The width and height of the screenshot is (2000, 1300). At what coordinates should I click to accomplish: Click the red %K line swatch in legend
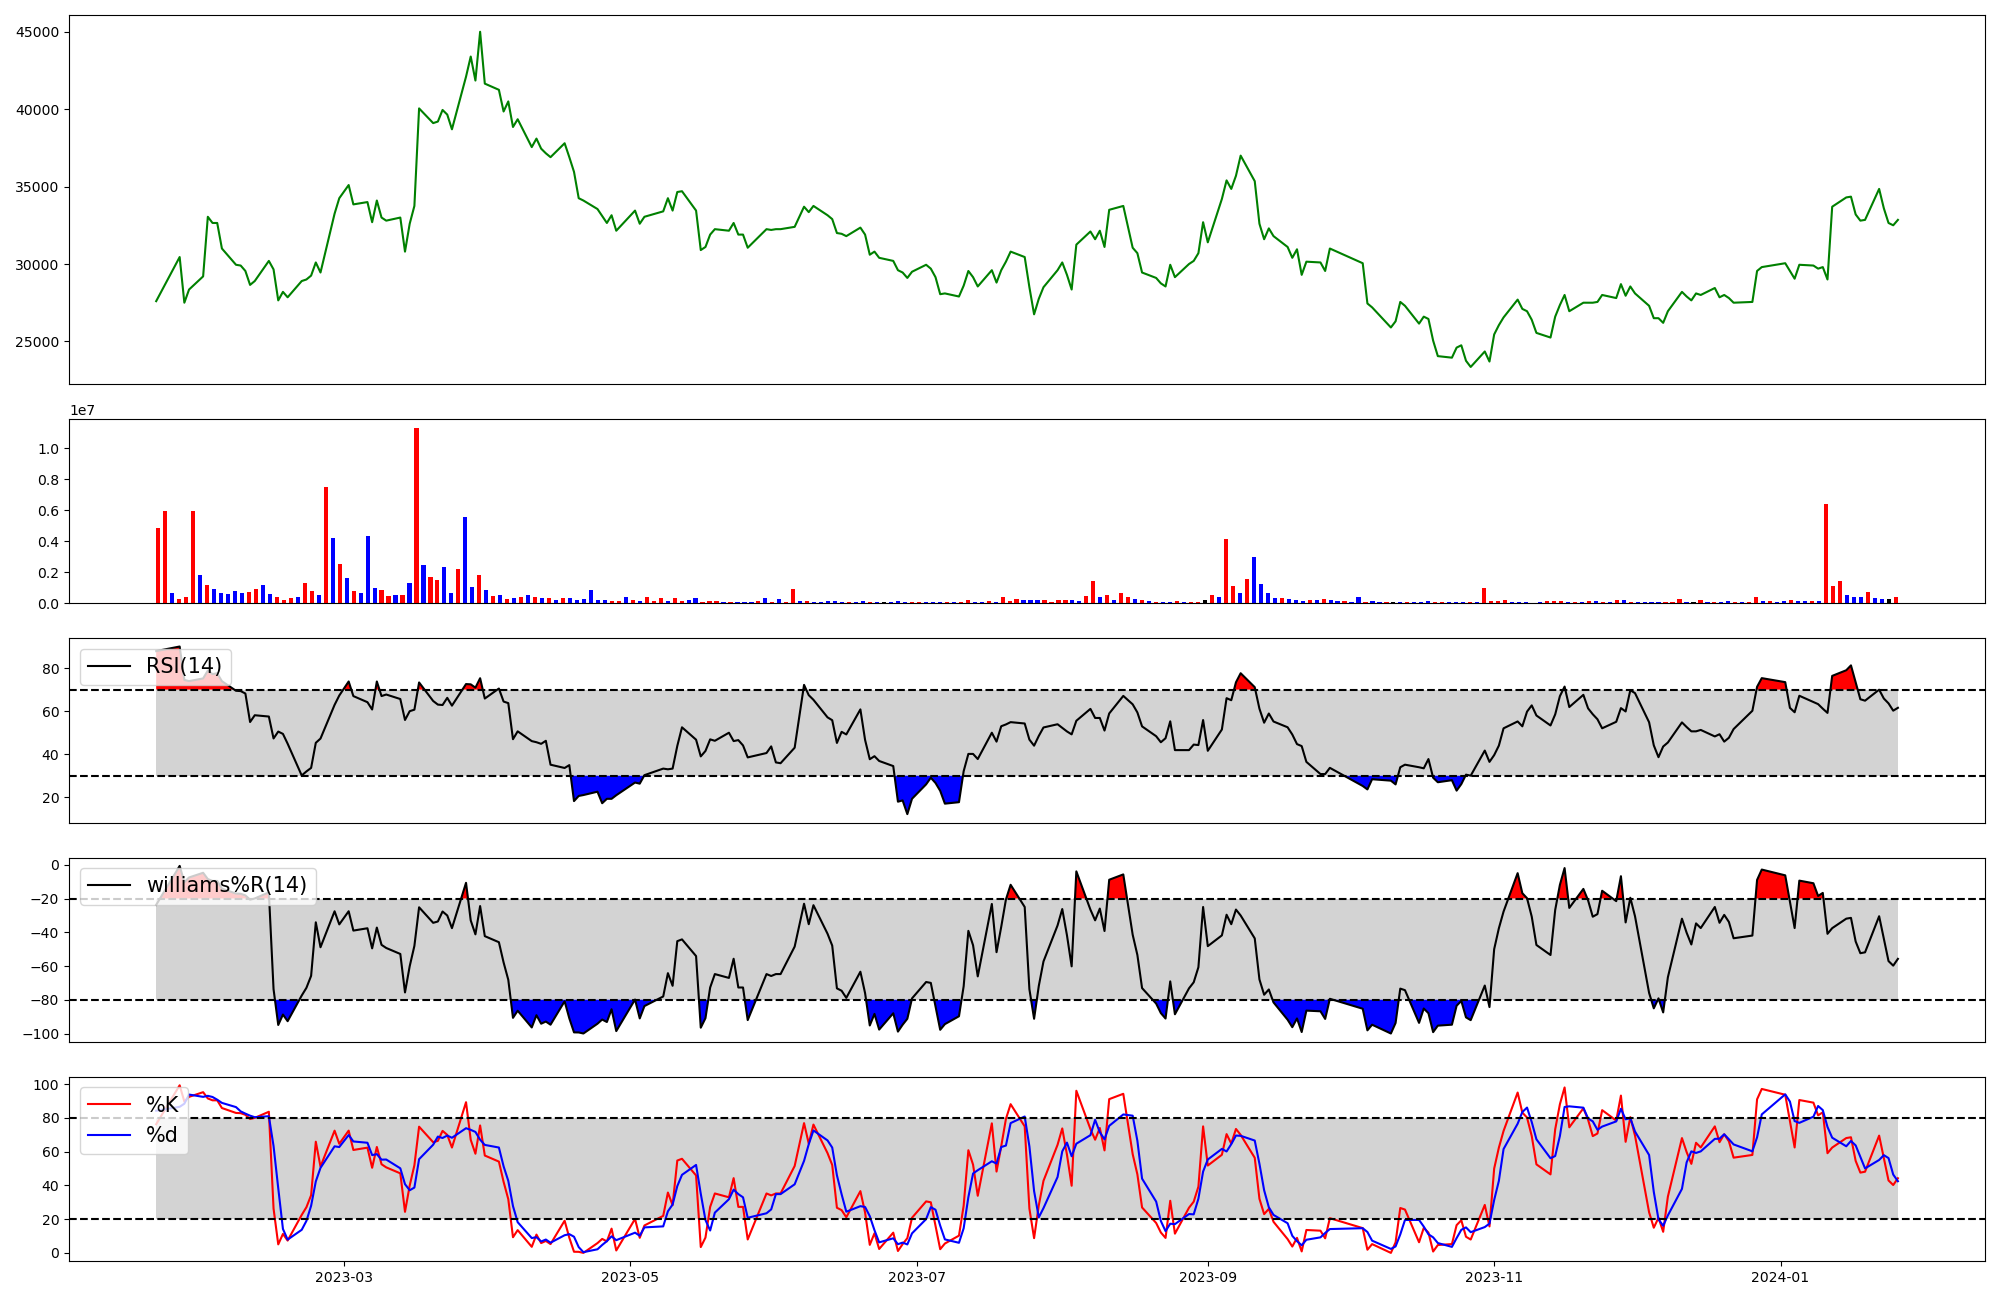click(109, 1105)
